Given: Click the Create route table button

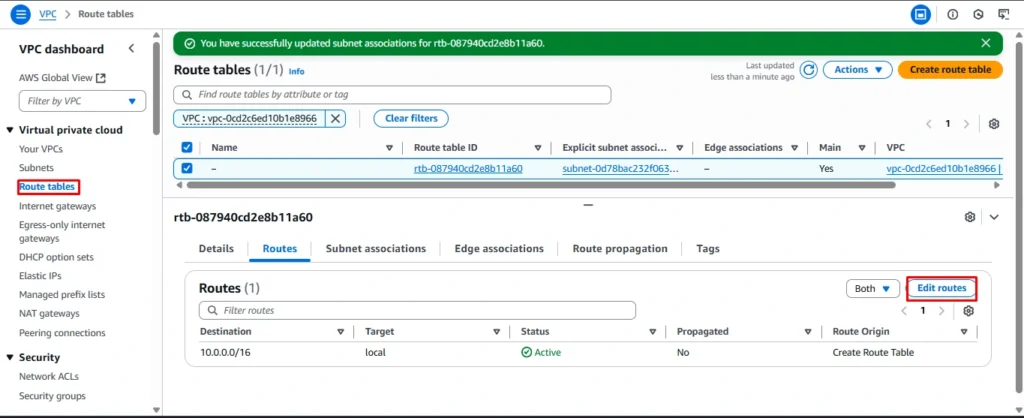Looking at the screenshot, I should 950,70.
